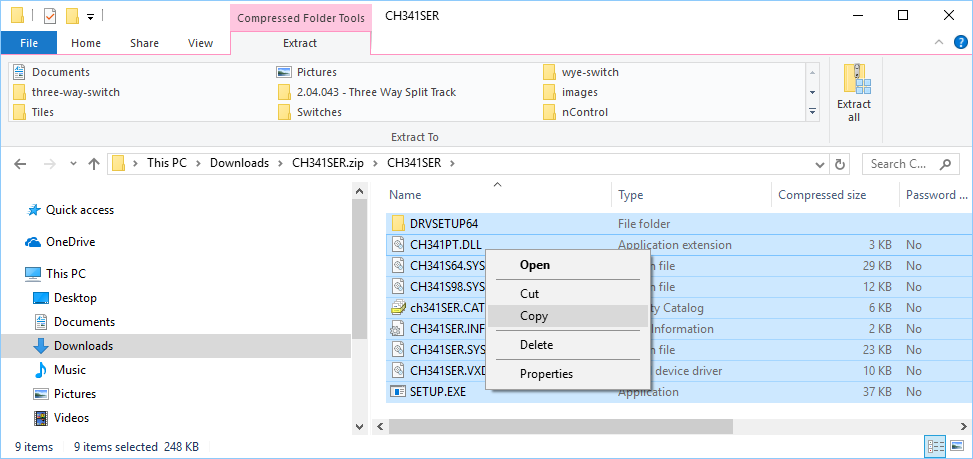
Task: Collapse the ribbon with the chevron
Action: tap(939, 43)
